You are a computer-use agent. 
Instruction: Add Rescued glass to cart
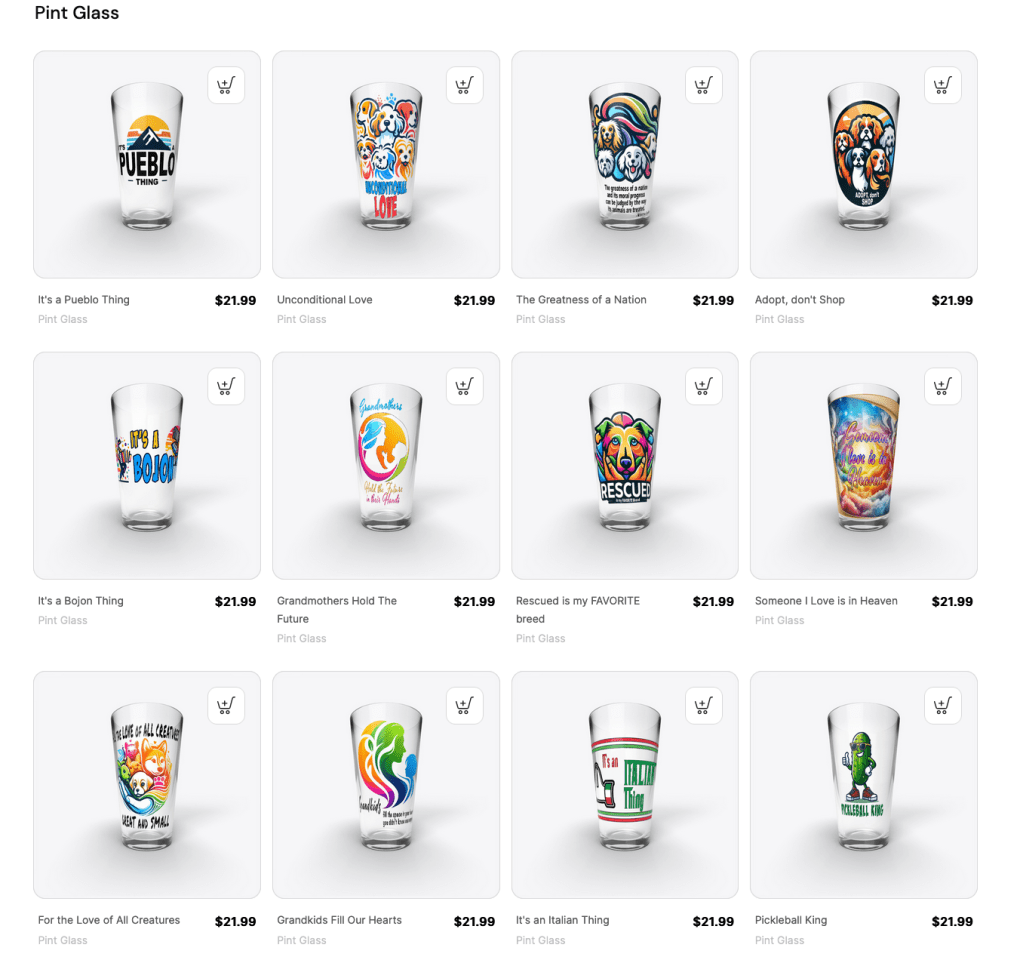pos(704,386)
